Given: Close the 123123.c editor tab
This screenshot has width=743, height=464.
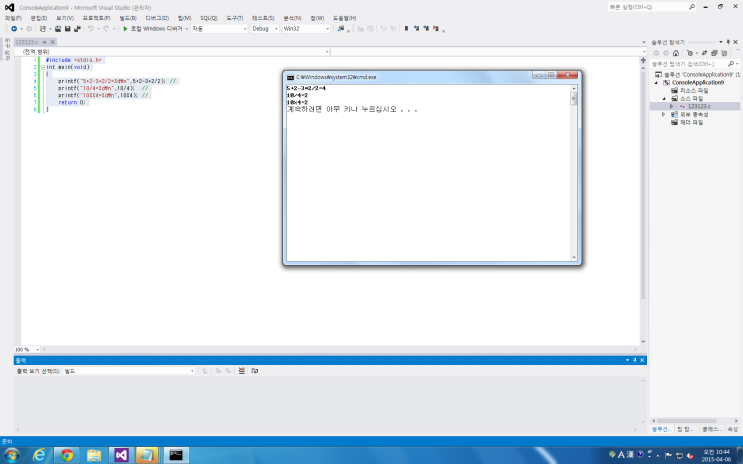Looking at the screenshot, I should (x=53, y=42).
